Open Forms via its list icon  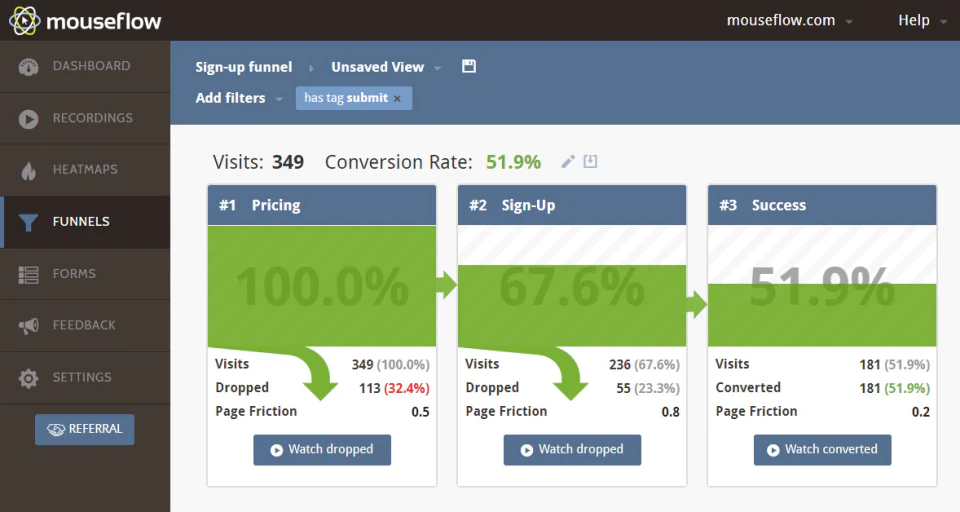pos(28,274)
